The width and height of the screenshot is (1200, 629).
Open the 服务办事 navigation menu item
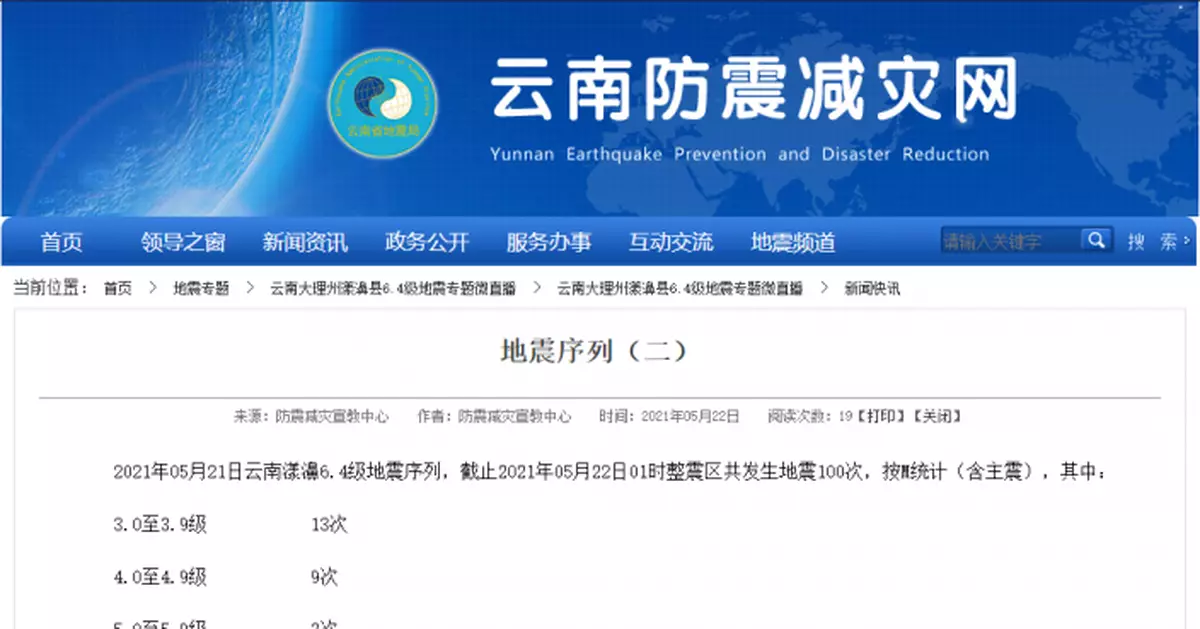click(x=548, y=241)
